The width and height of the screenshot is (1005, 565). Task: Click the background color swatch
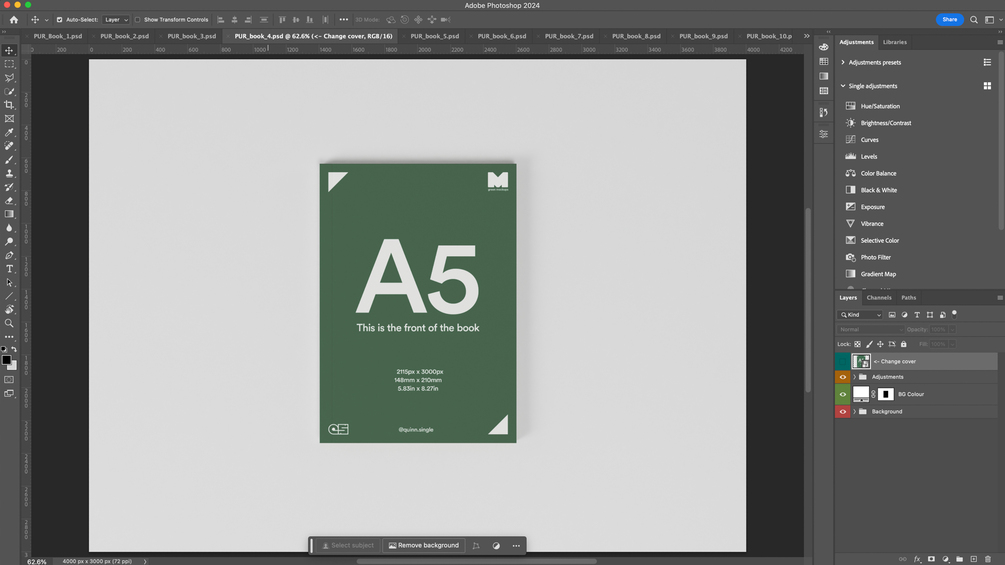pos(13,366)
